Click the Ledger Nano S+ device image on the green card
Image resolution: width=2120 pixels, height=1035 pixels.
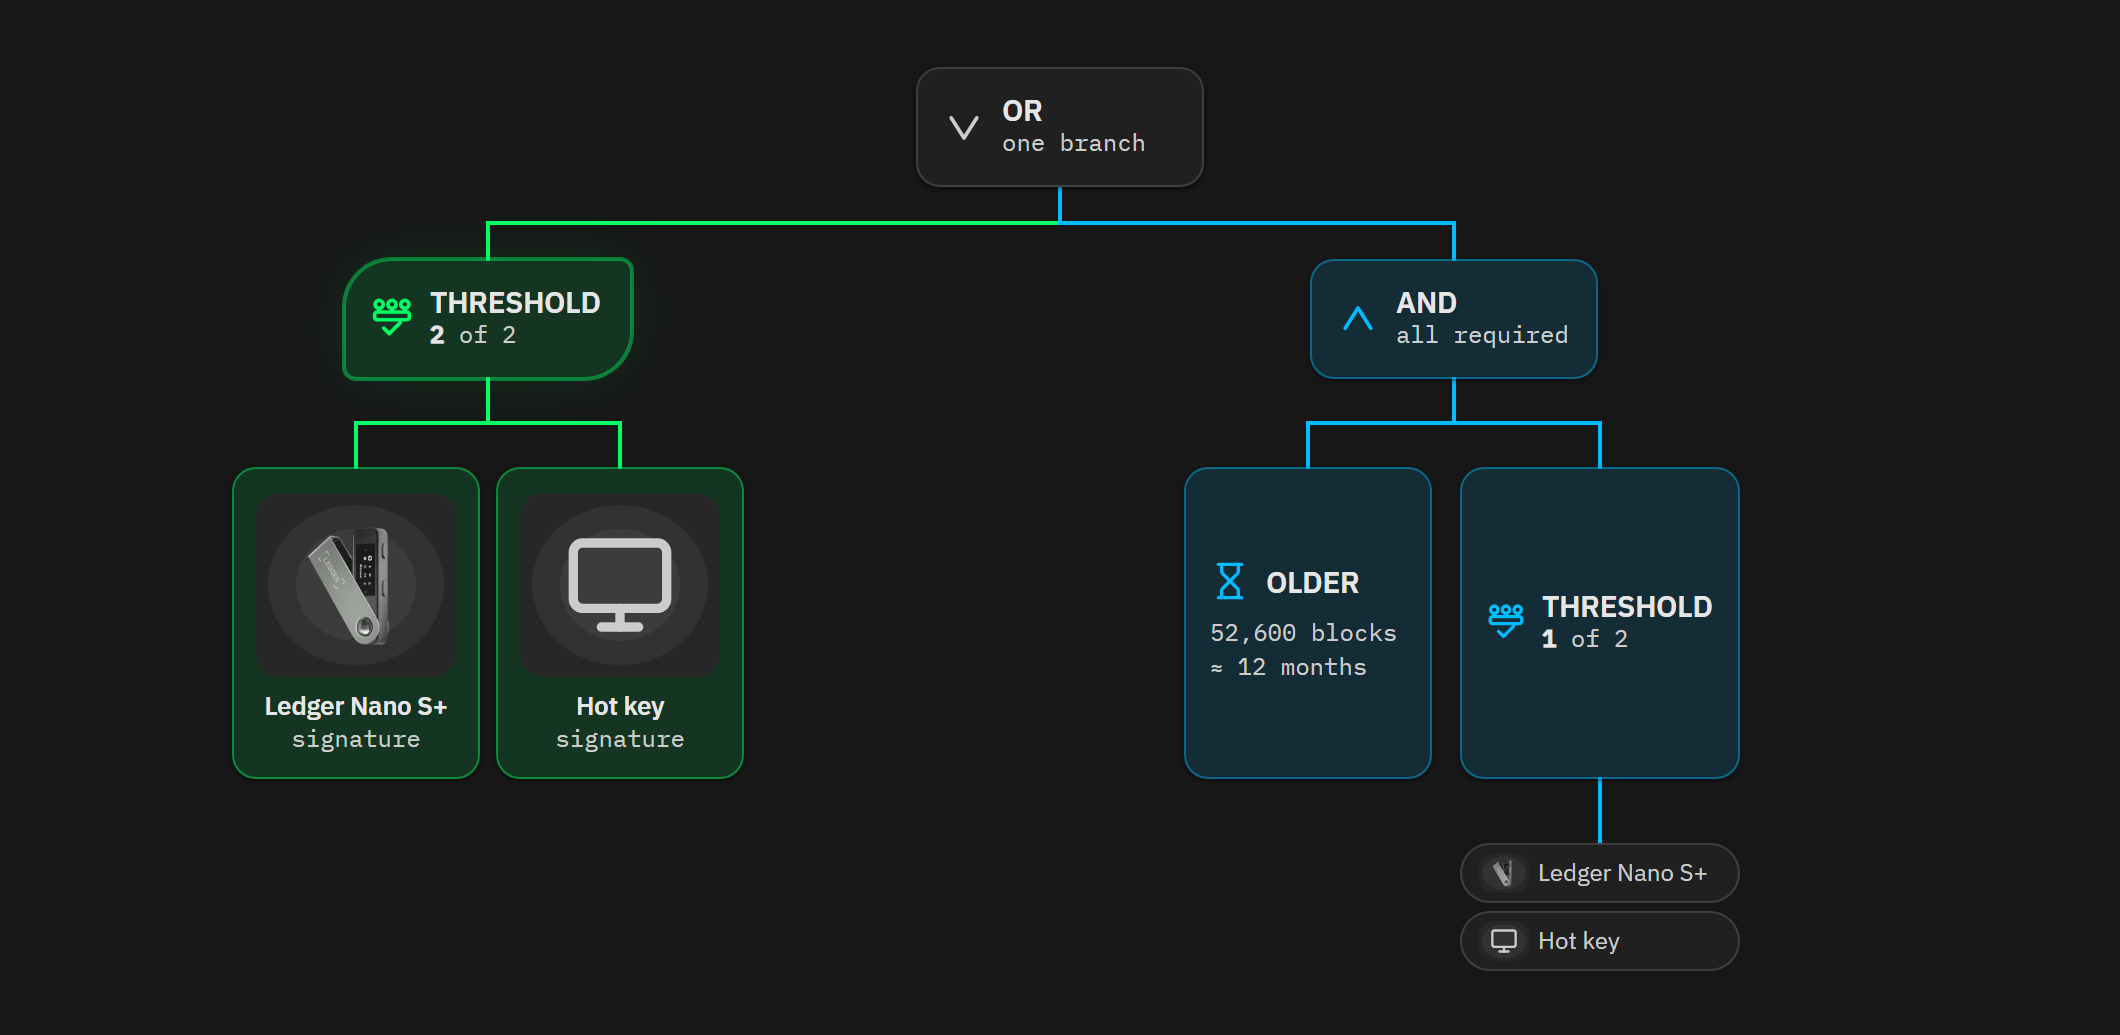356,585
